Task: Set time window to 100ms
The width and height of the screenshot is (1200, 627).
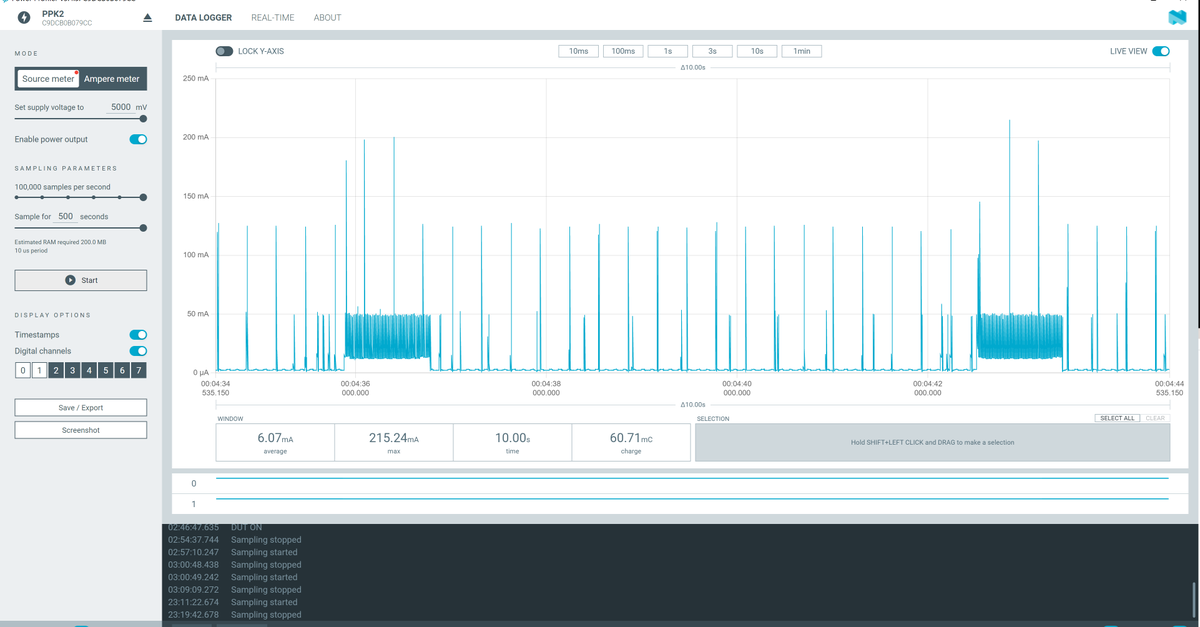Action: tap(623, 51)
